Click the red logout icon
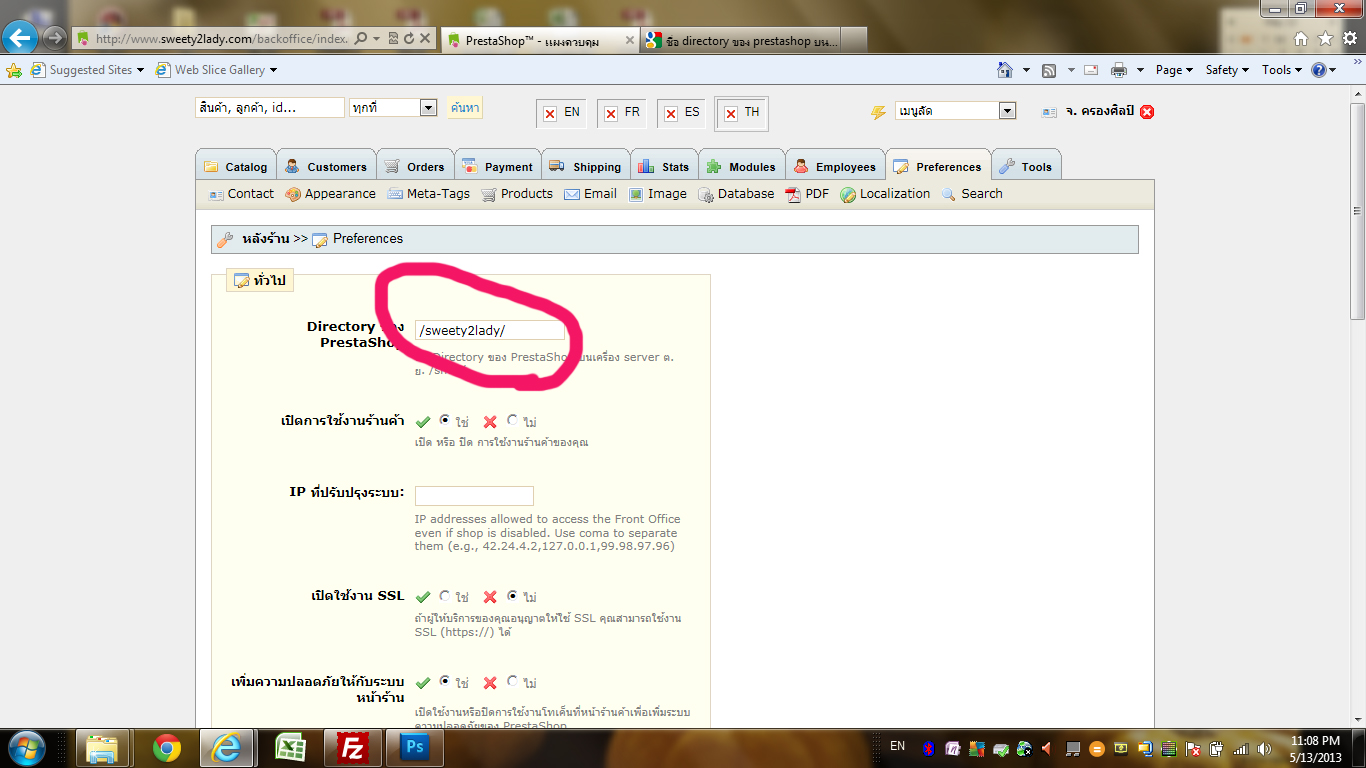The width and height of the screenshot is (1366, 768). 1147,111
